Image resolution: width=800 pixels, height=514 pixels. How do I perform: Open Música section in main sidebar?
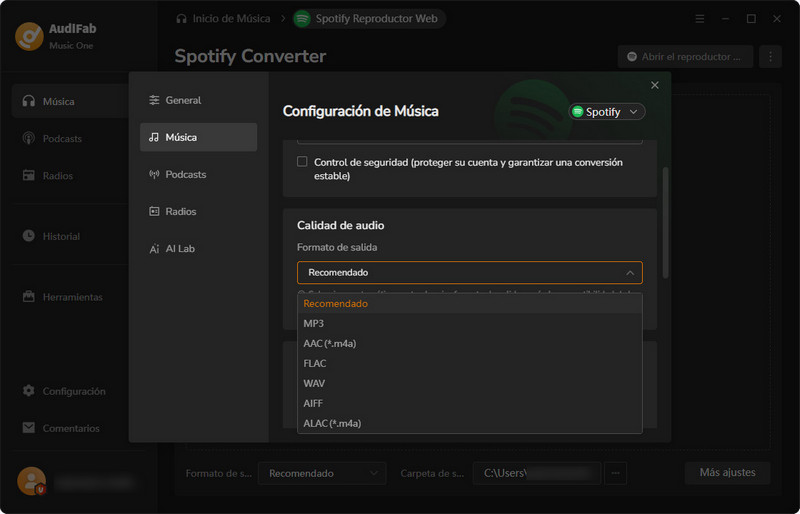click(70, 101)
